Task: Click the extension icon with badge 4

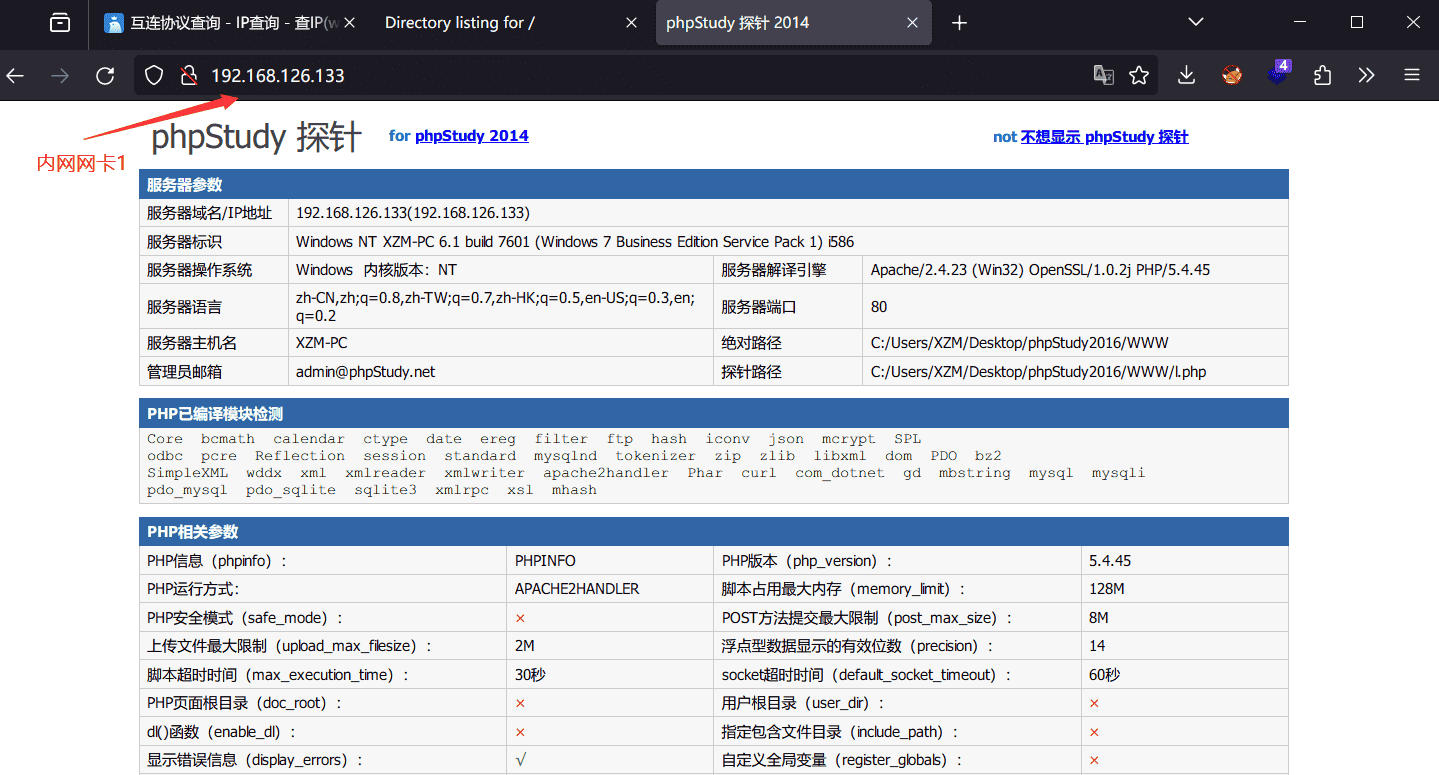Action: pos(1278,74)
